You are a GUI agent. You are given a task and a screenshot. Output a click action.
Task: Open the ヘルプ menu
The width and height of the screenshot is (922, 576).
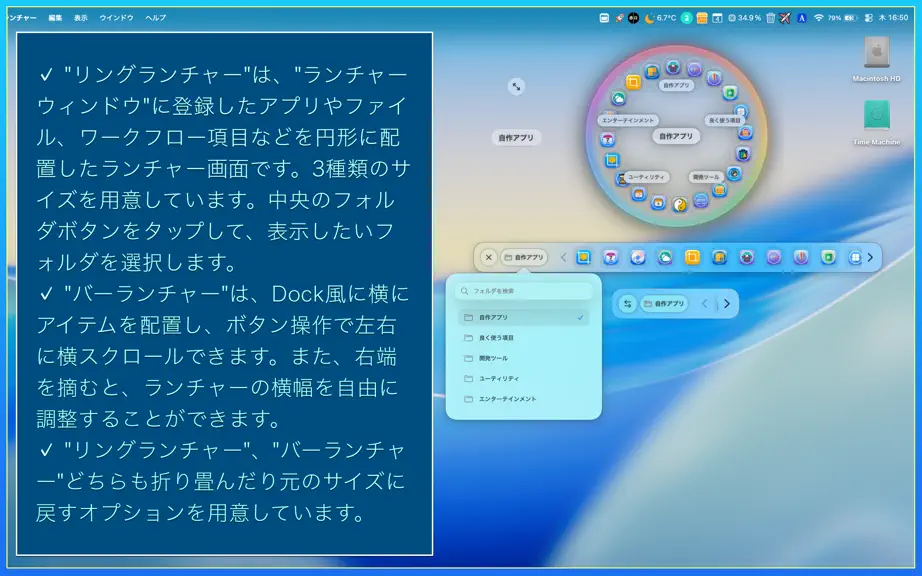pos(156,18)
